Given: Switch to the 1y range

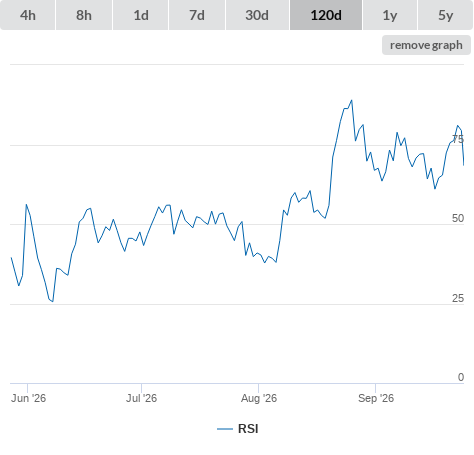Looking at the screenshot, I should pos(390,15).
